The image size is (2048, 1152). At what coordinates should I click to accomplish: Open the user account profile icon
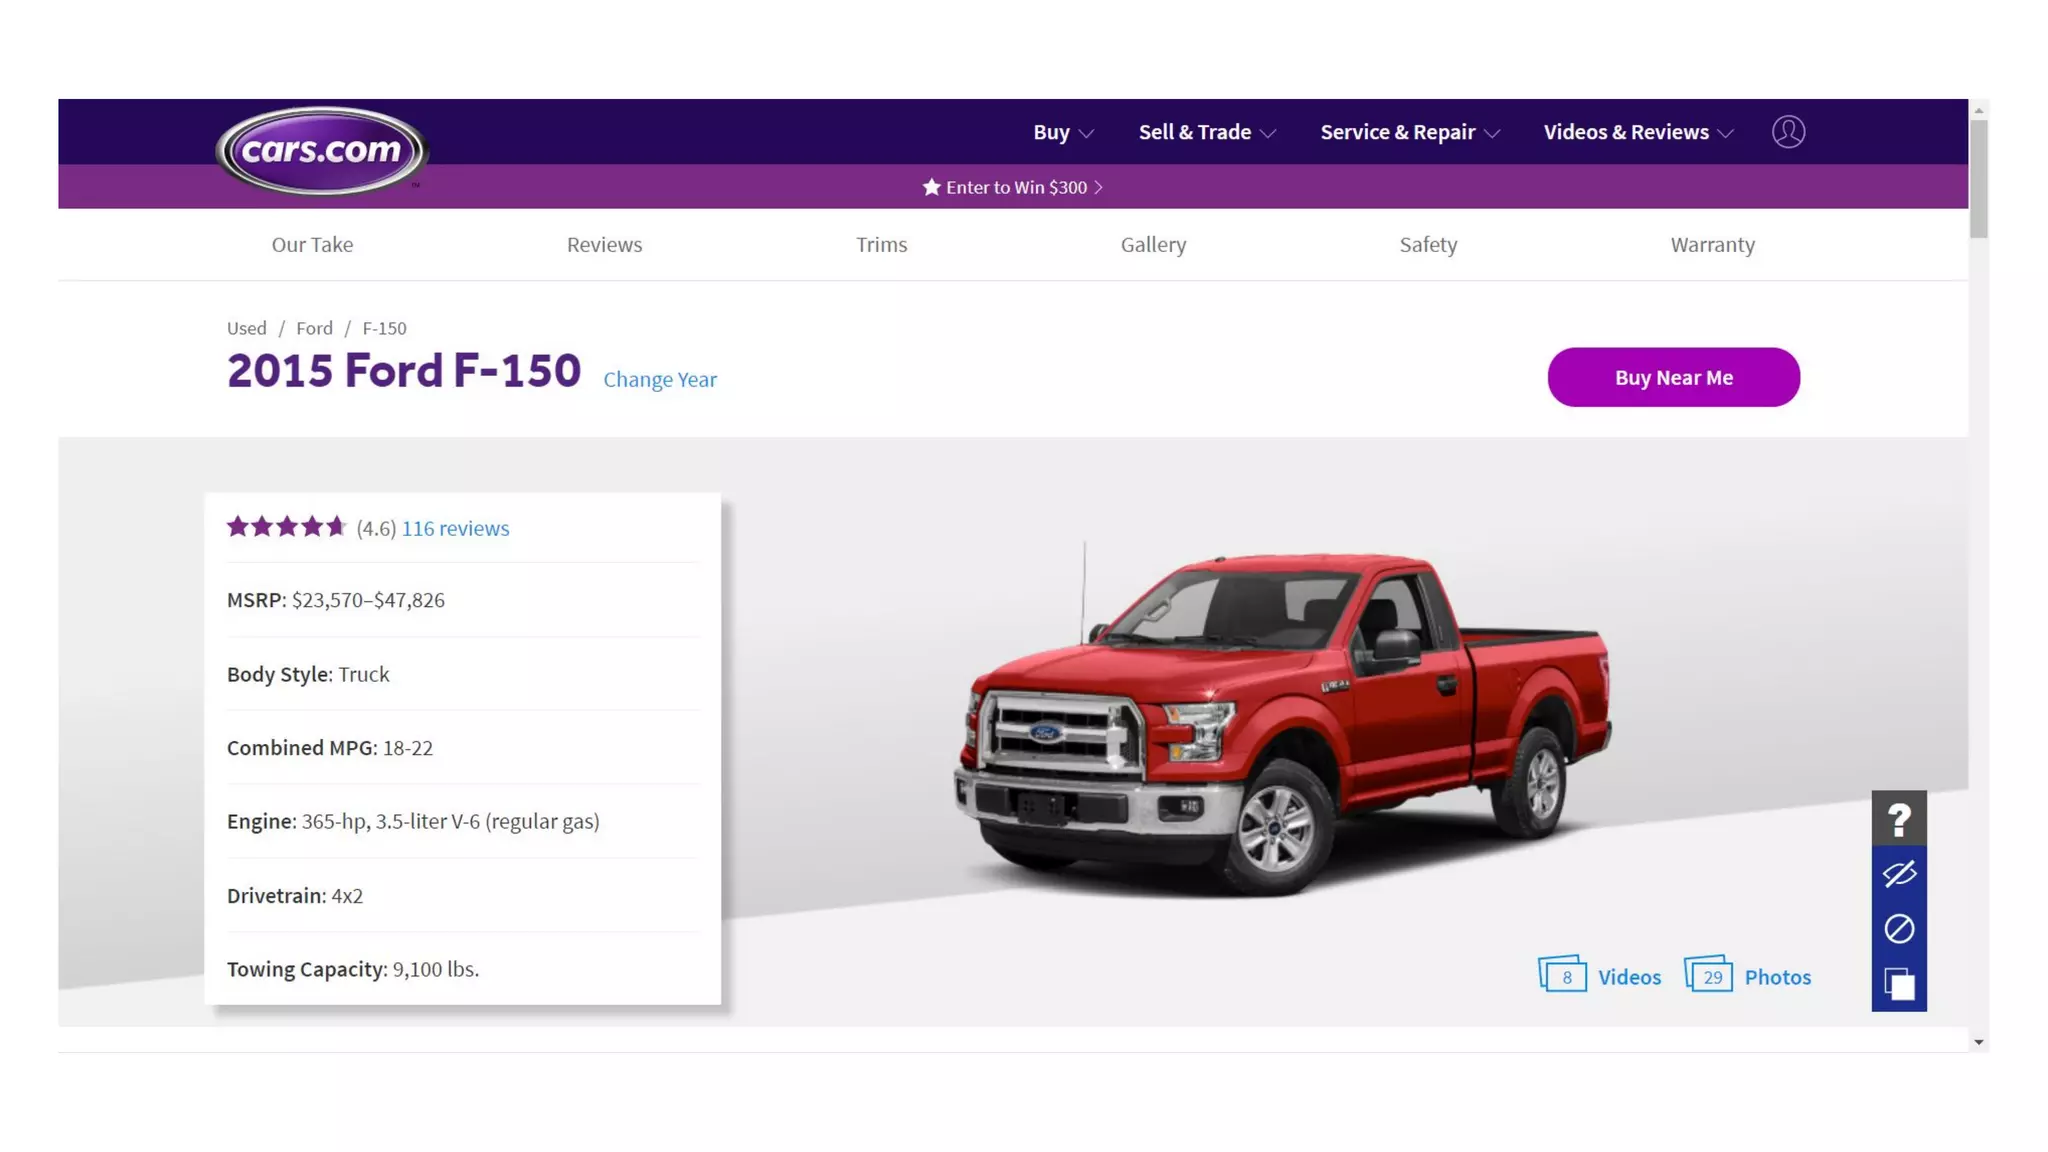pyautogui.click(x=1788, y=132)
